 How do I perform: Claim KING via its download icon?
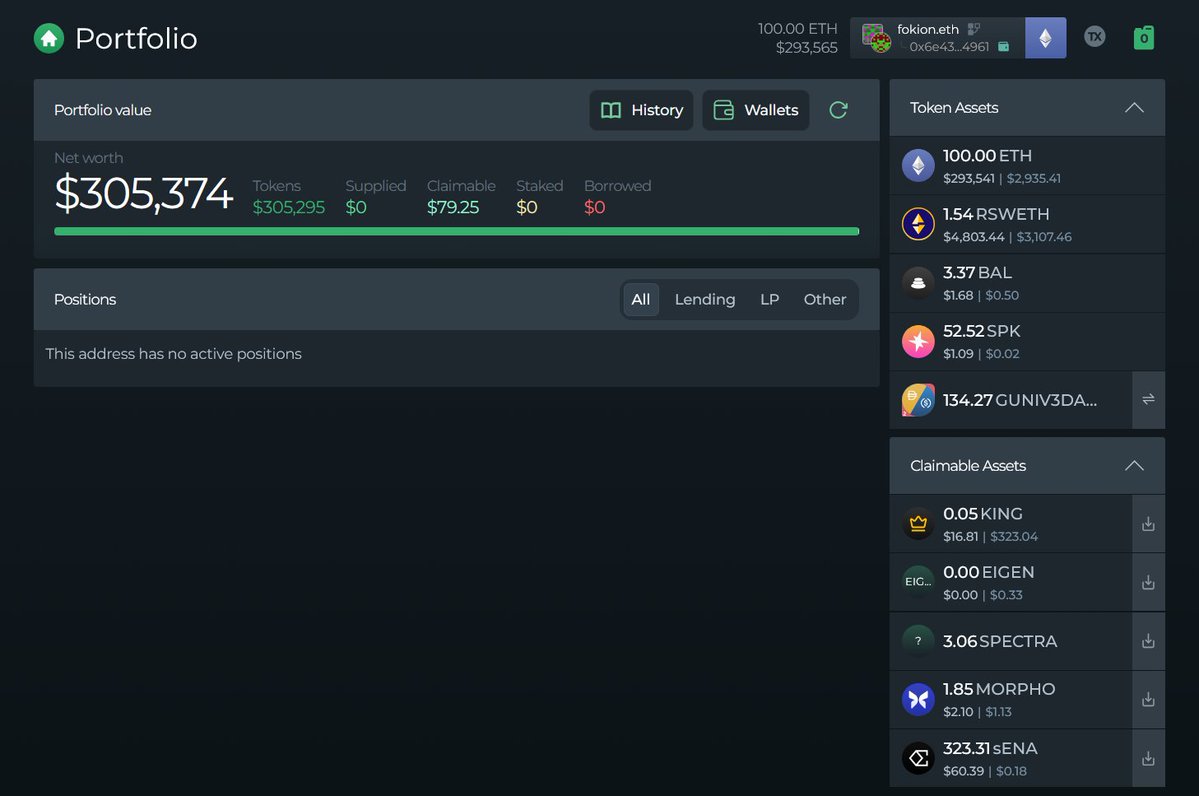pyautogui.click(x=1148, y=524)
